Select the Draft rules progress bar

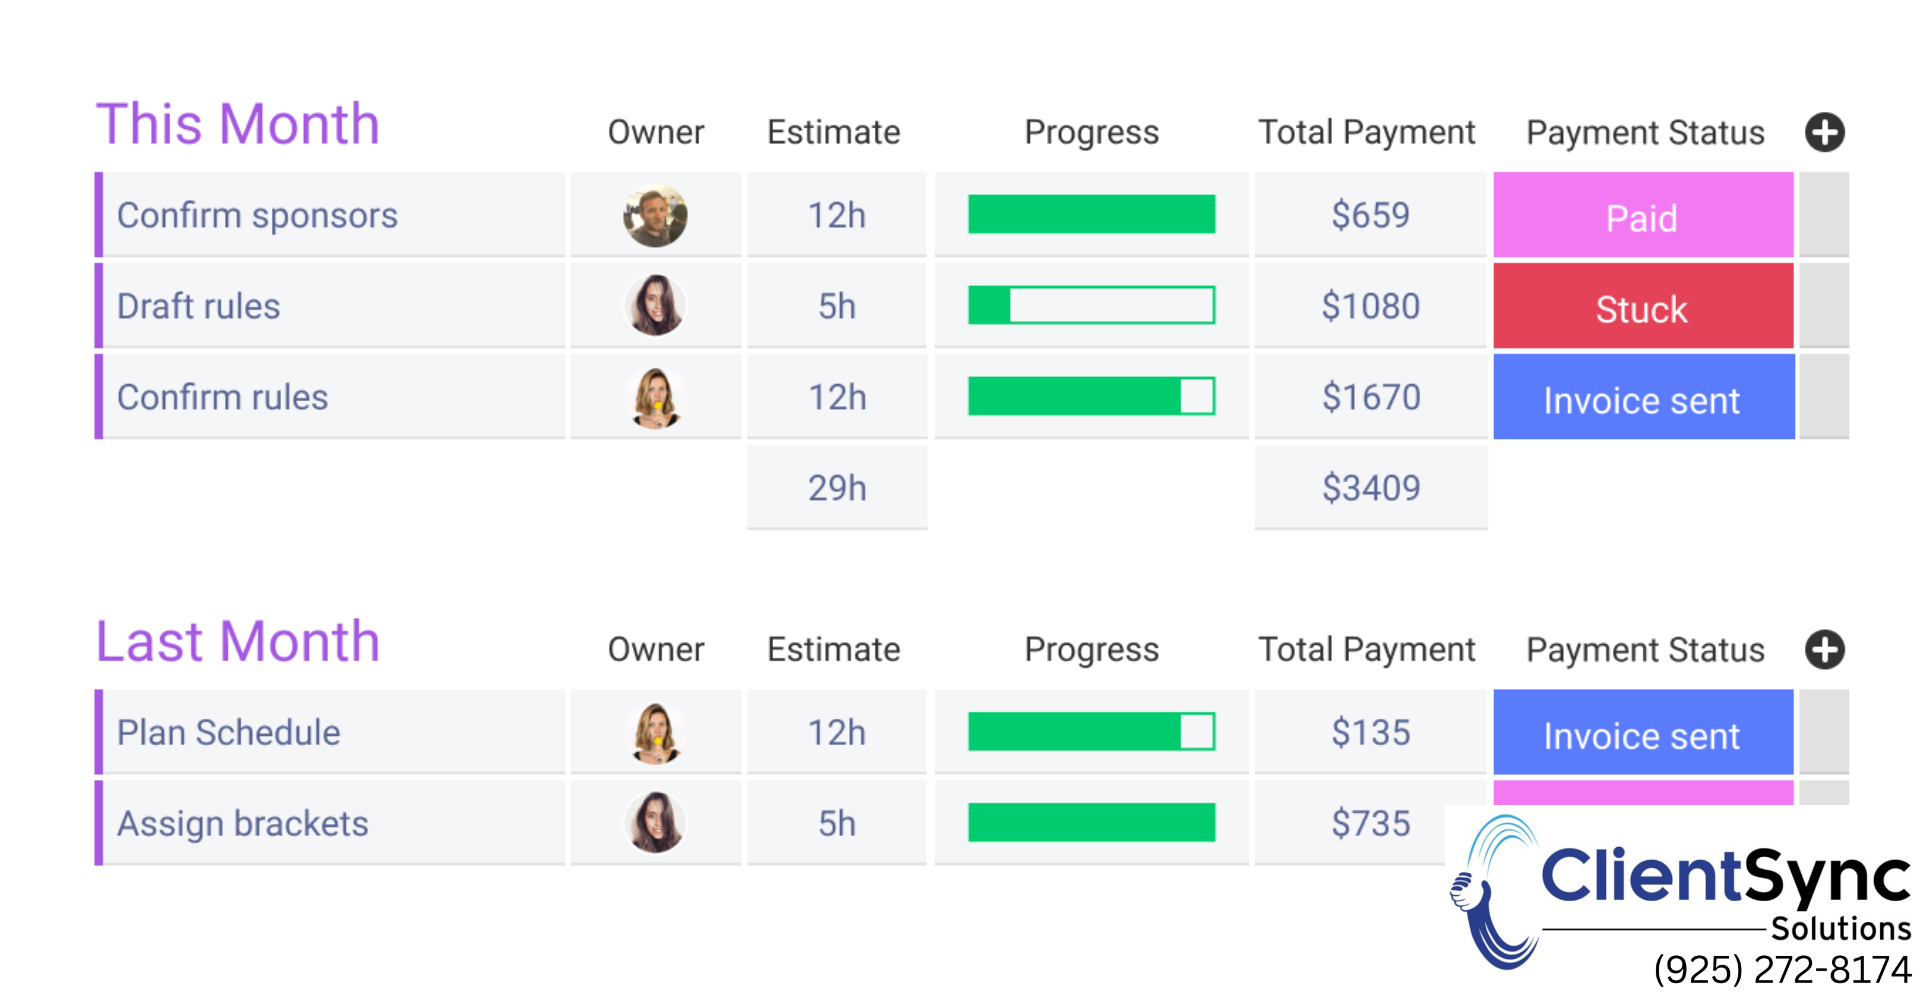point(1091,305)
